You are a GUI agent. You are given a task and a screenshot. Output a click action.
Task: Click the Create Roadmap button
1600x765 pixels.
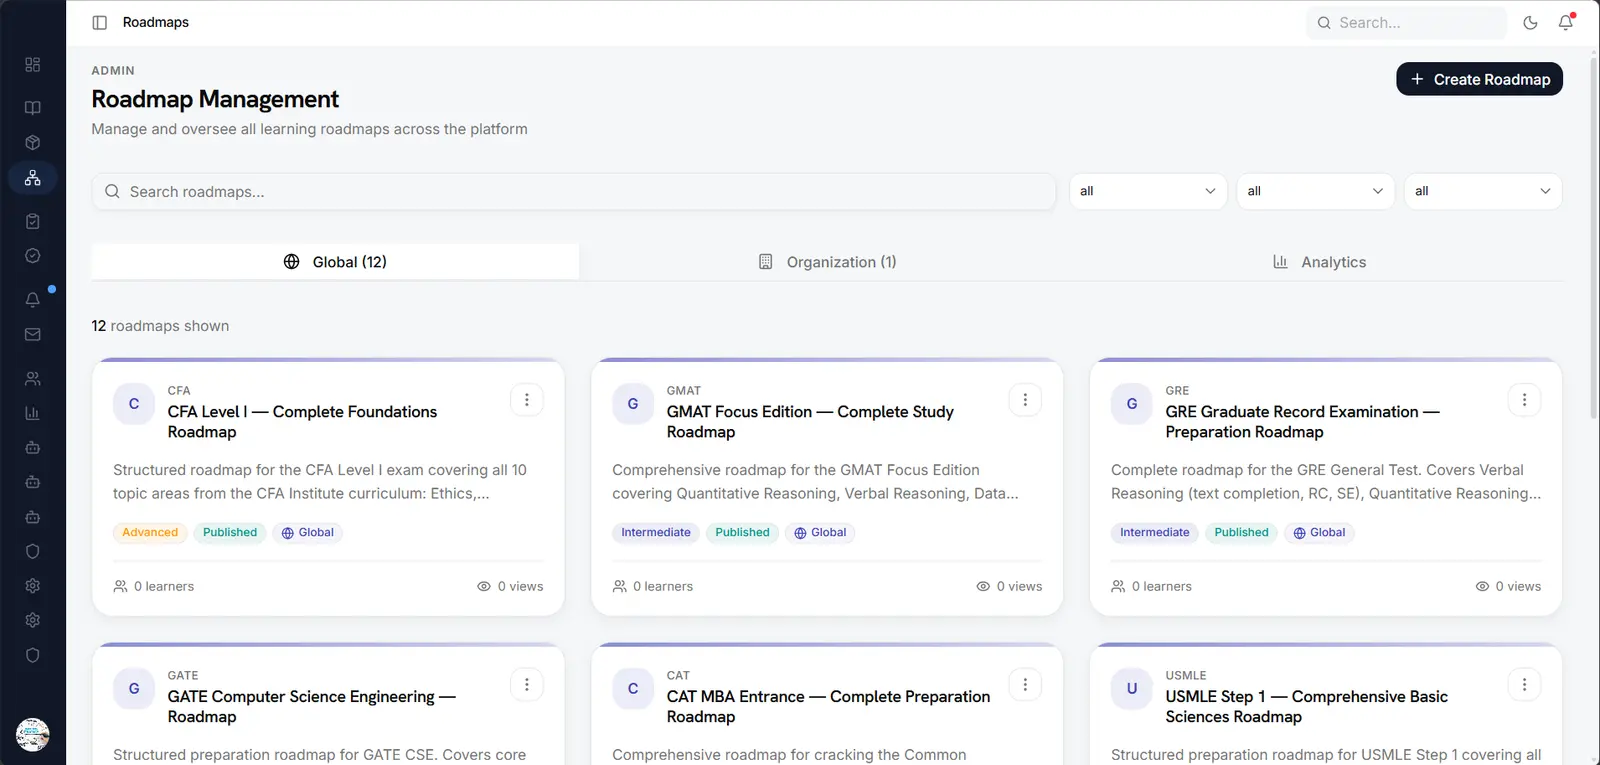(x=1479, y=79)
